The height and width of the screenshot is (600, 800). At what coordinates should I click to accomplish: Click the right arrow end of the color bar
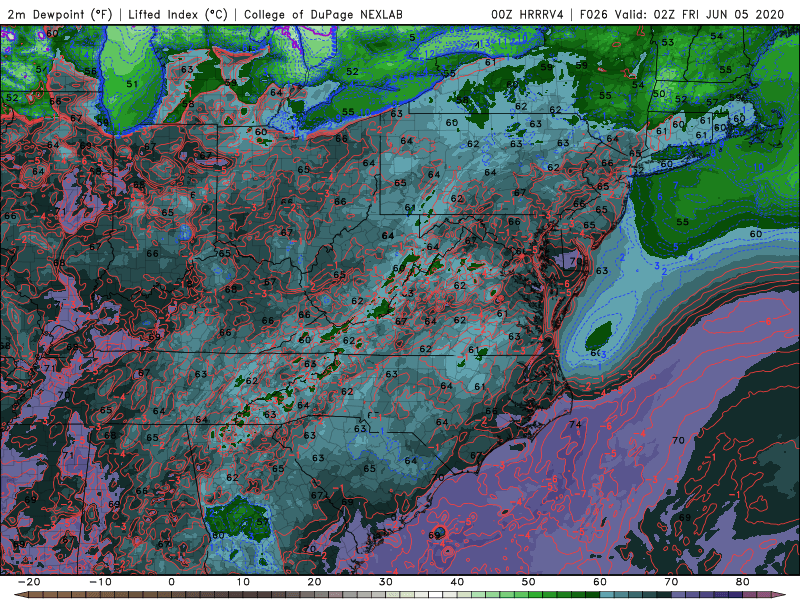[779, 595]
